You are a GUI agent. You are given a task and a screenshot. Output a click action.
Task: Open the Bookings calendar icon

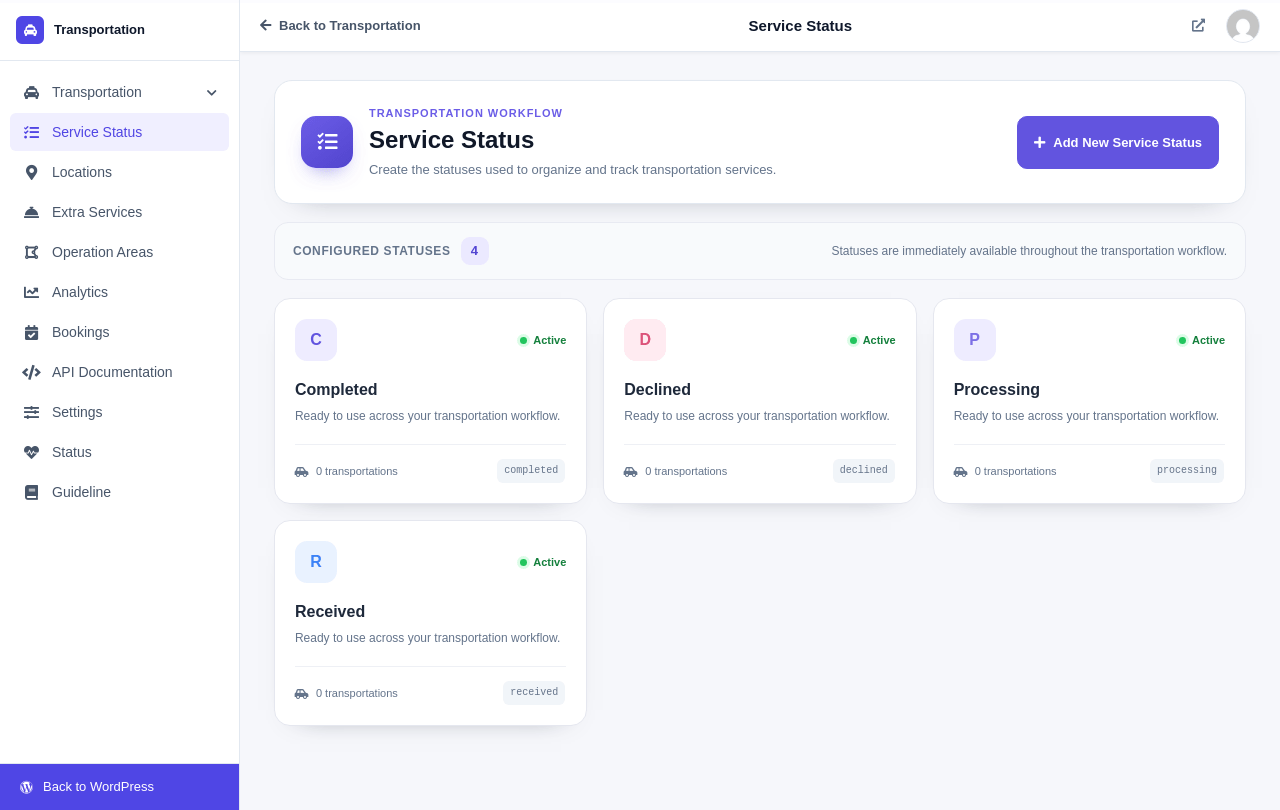coord(31,332)
